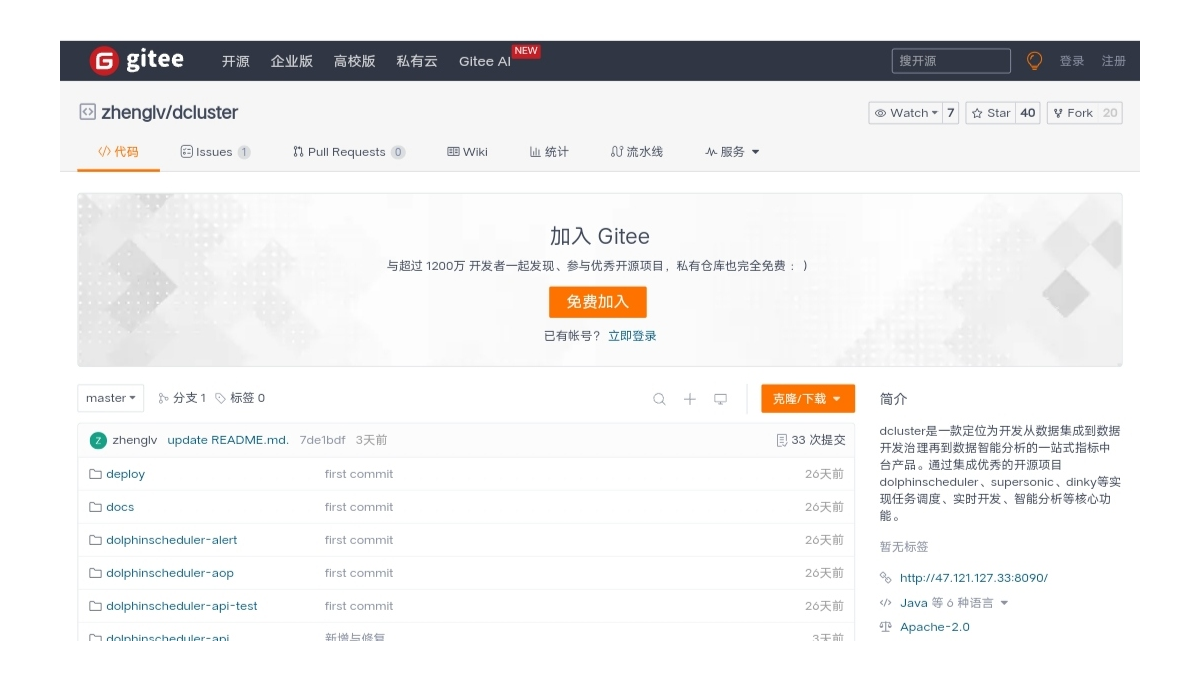Open the 企业版 header link
Image resolution: width=1200 pixels, height=675 pixels.
pos(291,61)
